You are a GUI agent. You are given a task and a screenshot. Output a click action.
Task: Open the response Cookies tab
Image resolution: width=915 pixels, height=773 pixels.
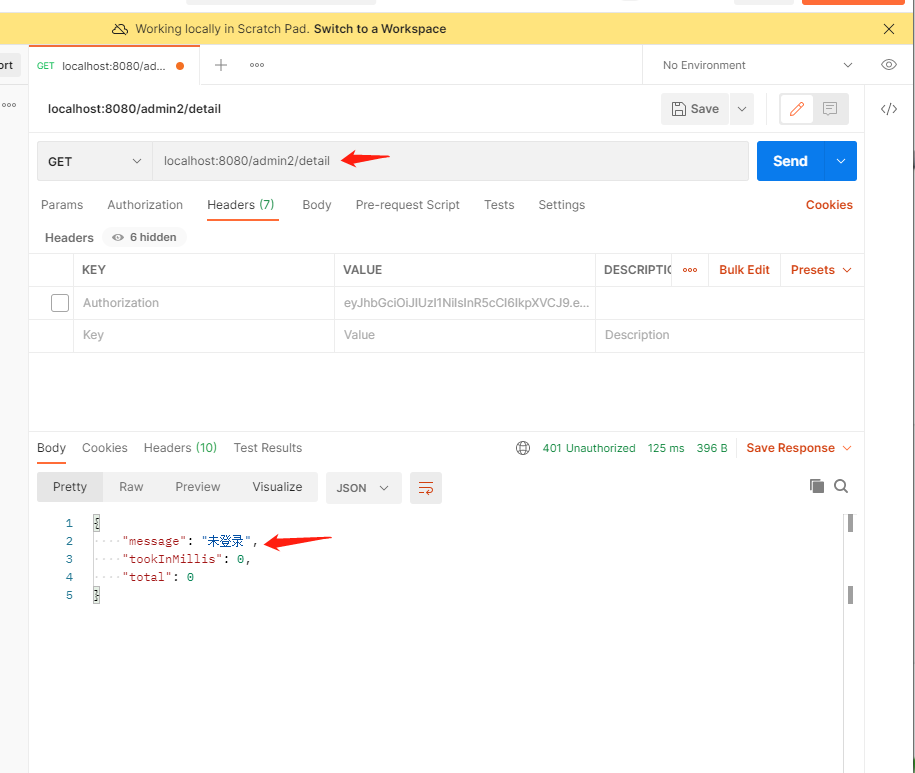(x=104, y=448)
